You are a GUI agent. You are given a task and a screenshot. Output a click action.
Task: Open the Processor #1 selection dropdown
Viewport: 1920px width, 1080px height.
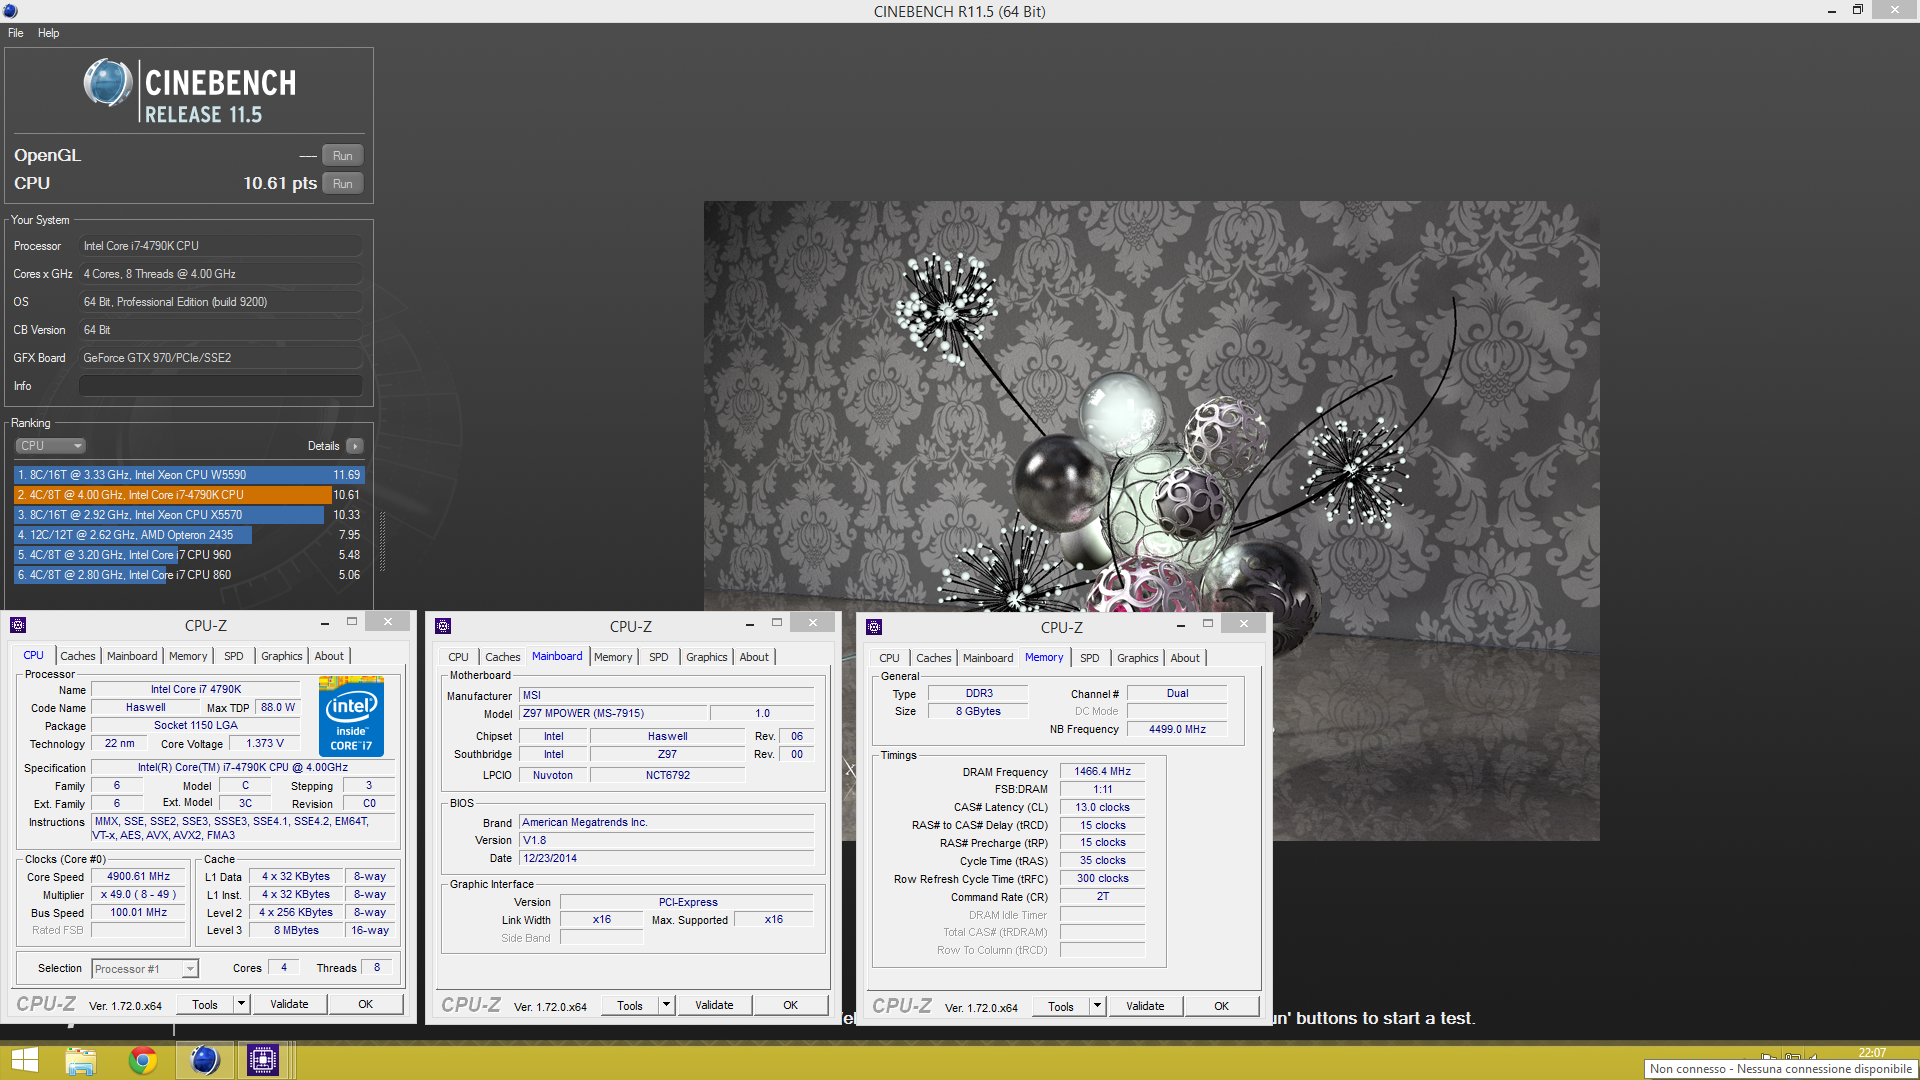(x=145, y=969)
